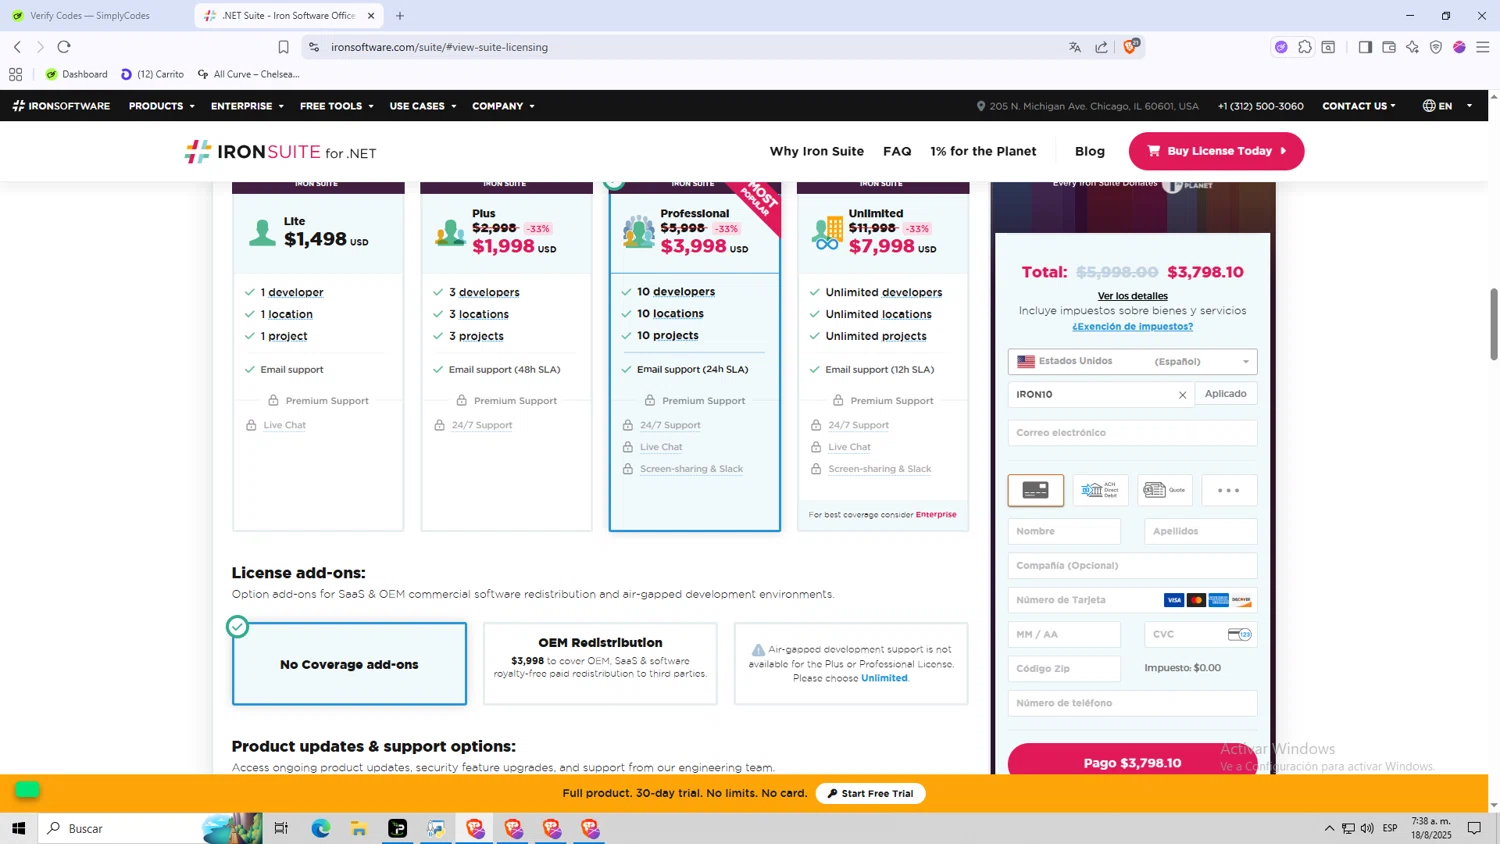Open Brave VPN shield icon
This screenshot has width=1500, height=844.
coord(1436,47)
